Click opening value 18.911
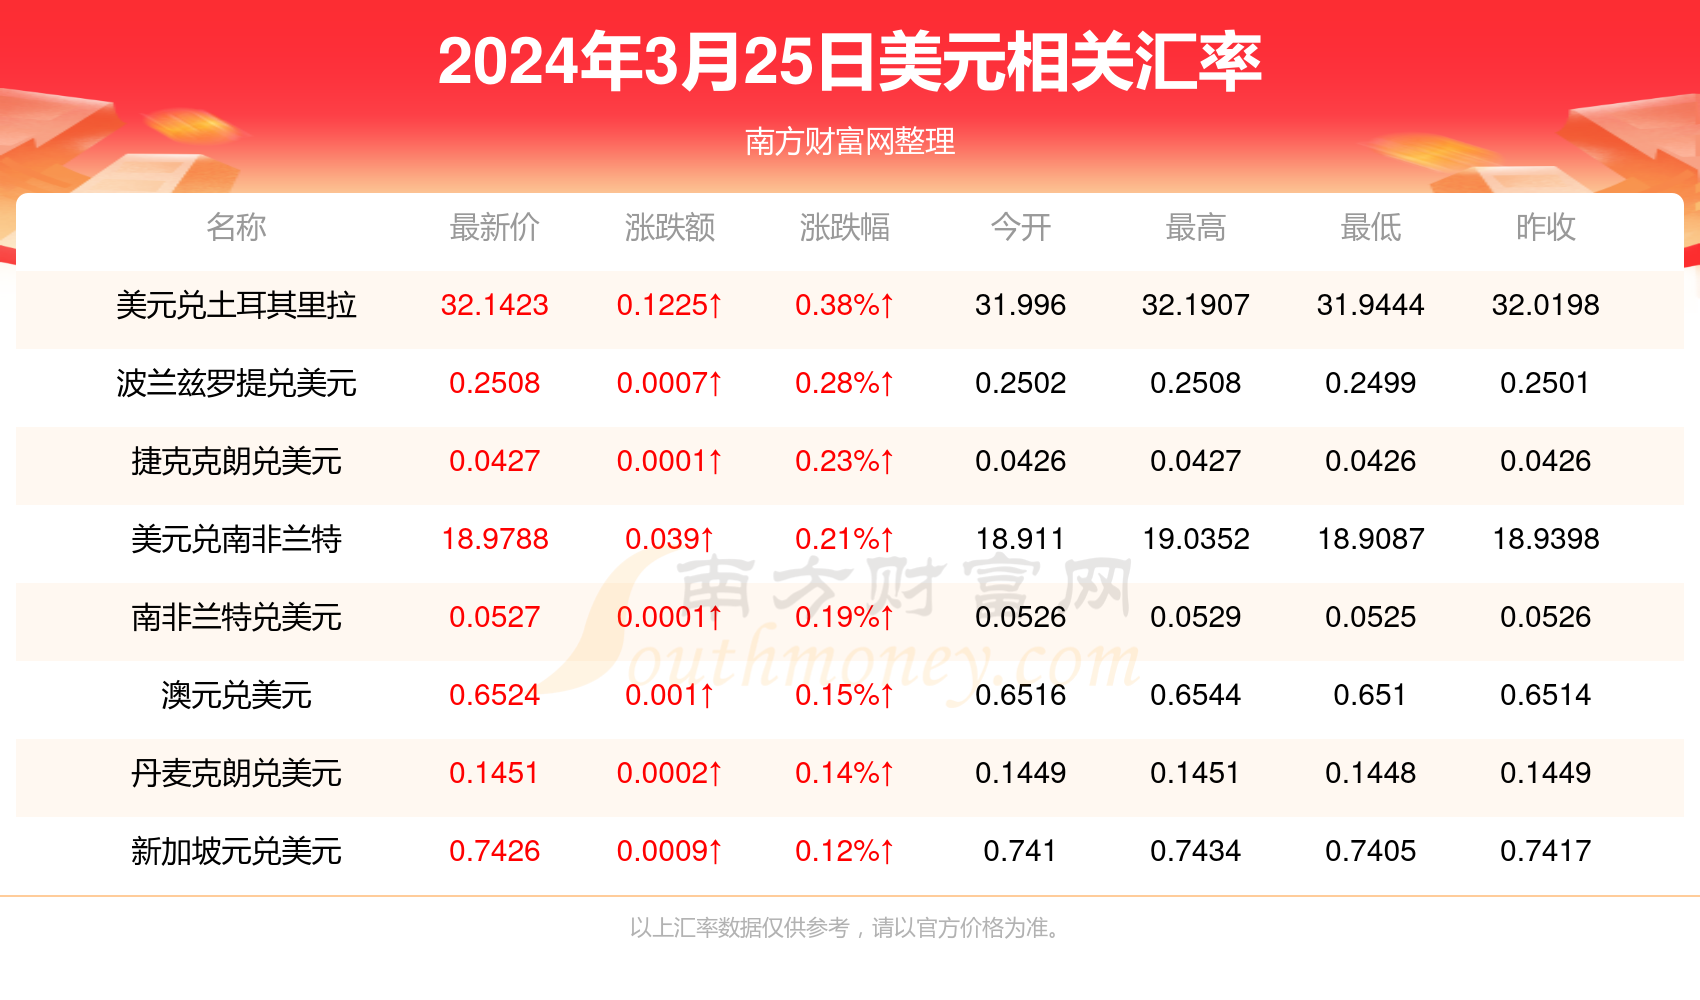This screenshot has height=1000, width=1700. [1020, 539]
